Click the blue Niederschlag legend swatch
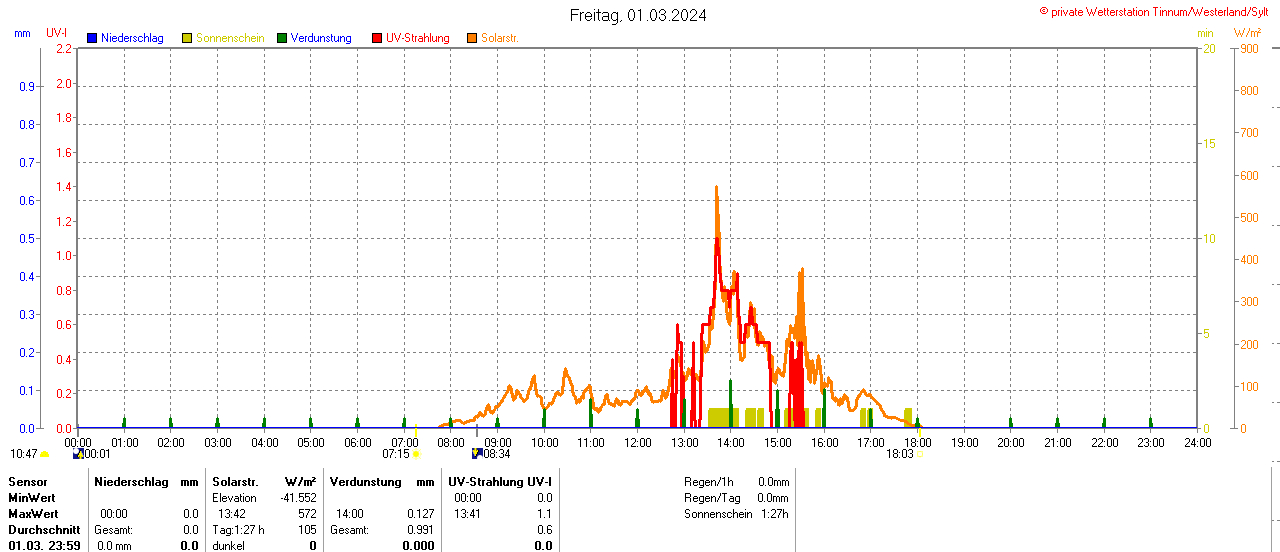The height and width of the screenshot is (552, 1280). click(92, 38)
